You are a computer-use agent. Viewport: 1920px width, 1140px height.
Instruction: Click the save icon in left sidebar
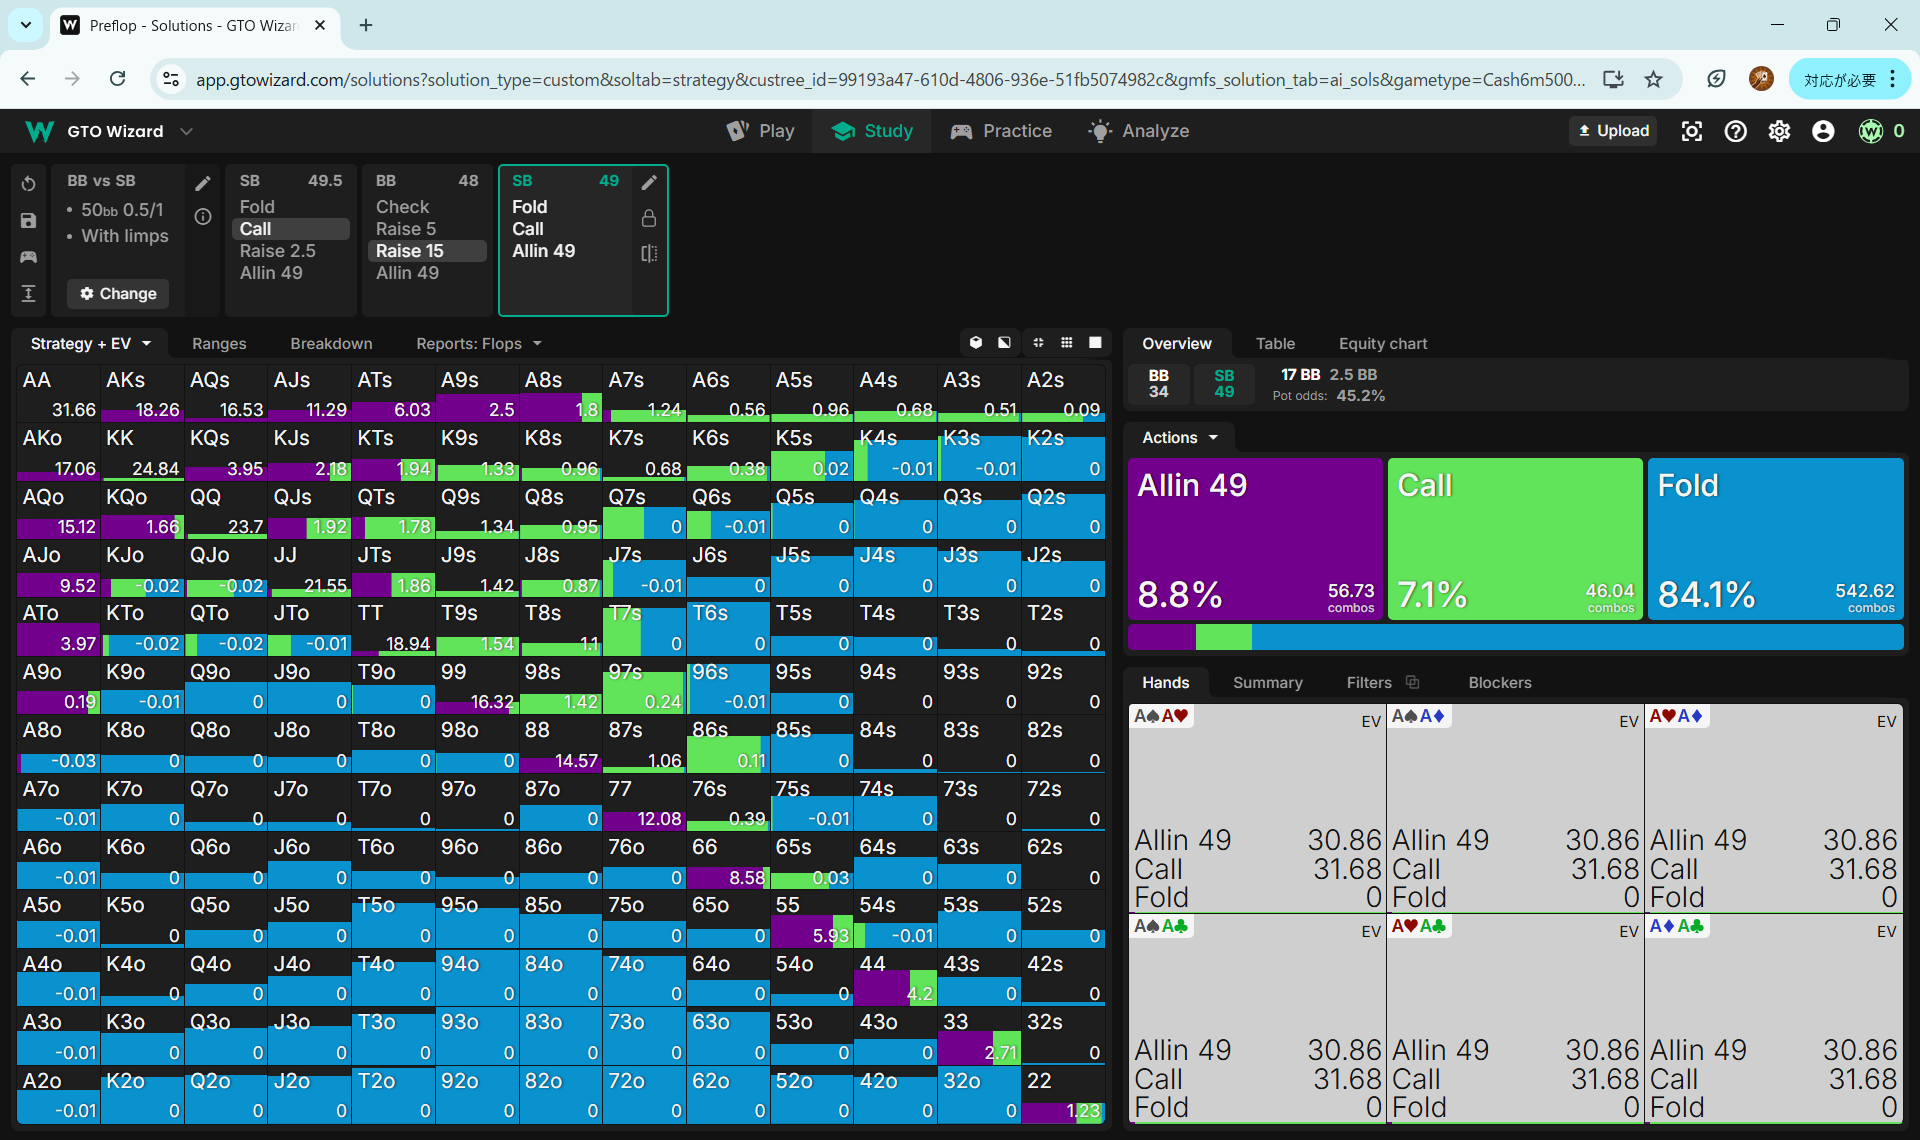point(28,221)
